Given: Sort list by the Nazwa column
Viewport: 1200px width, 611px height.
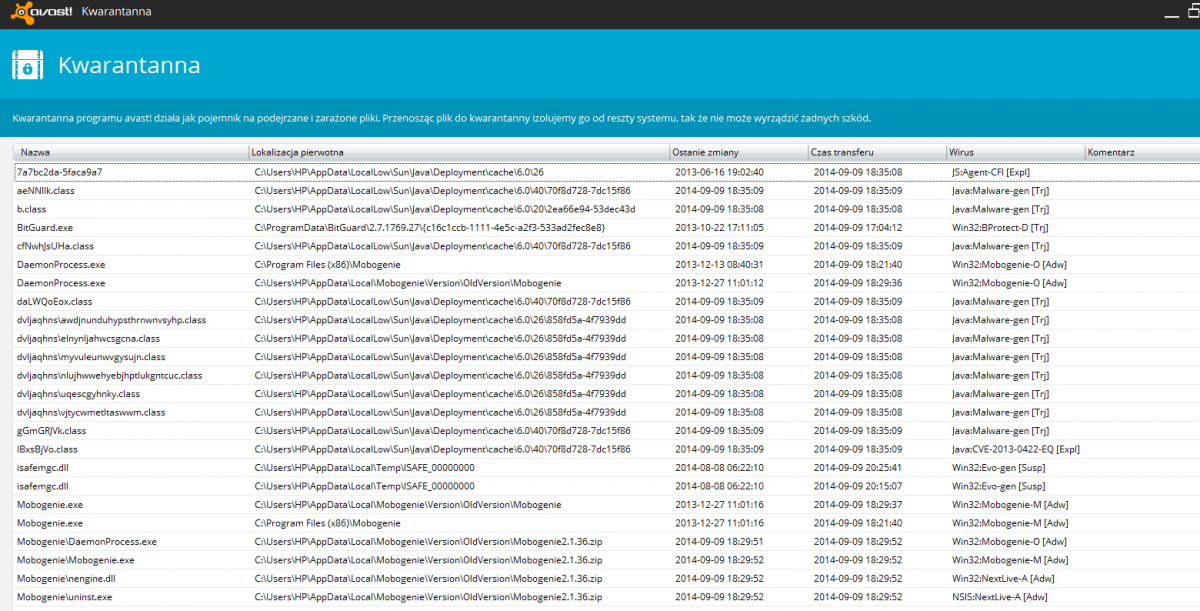Looking at the screenshot, I should (x=131, y=152).
